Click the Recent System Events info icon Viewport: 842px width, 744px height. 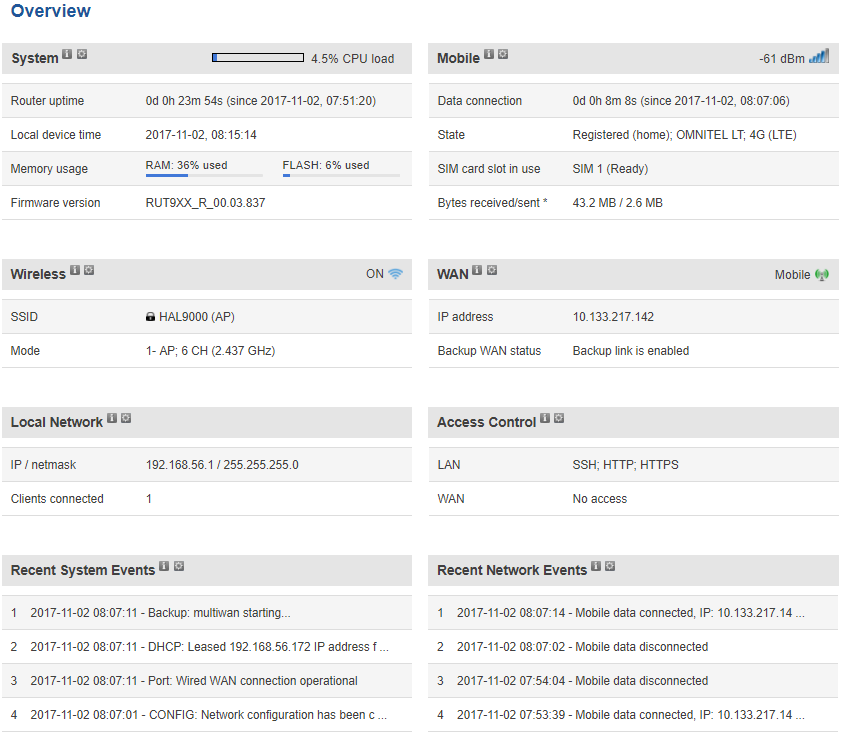tap(164, 566)
